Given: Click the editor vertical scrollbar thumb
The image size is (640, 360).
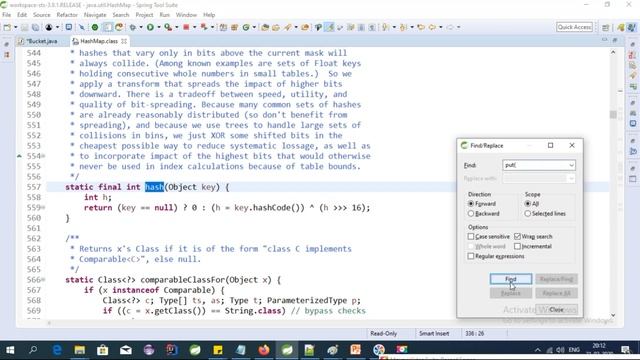Looking at the screenshot, I should click(613, 115).
